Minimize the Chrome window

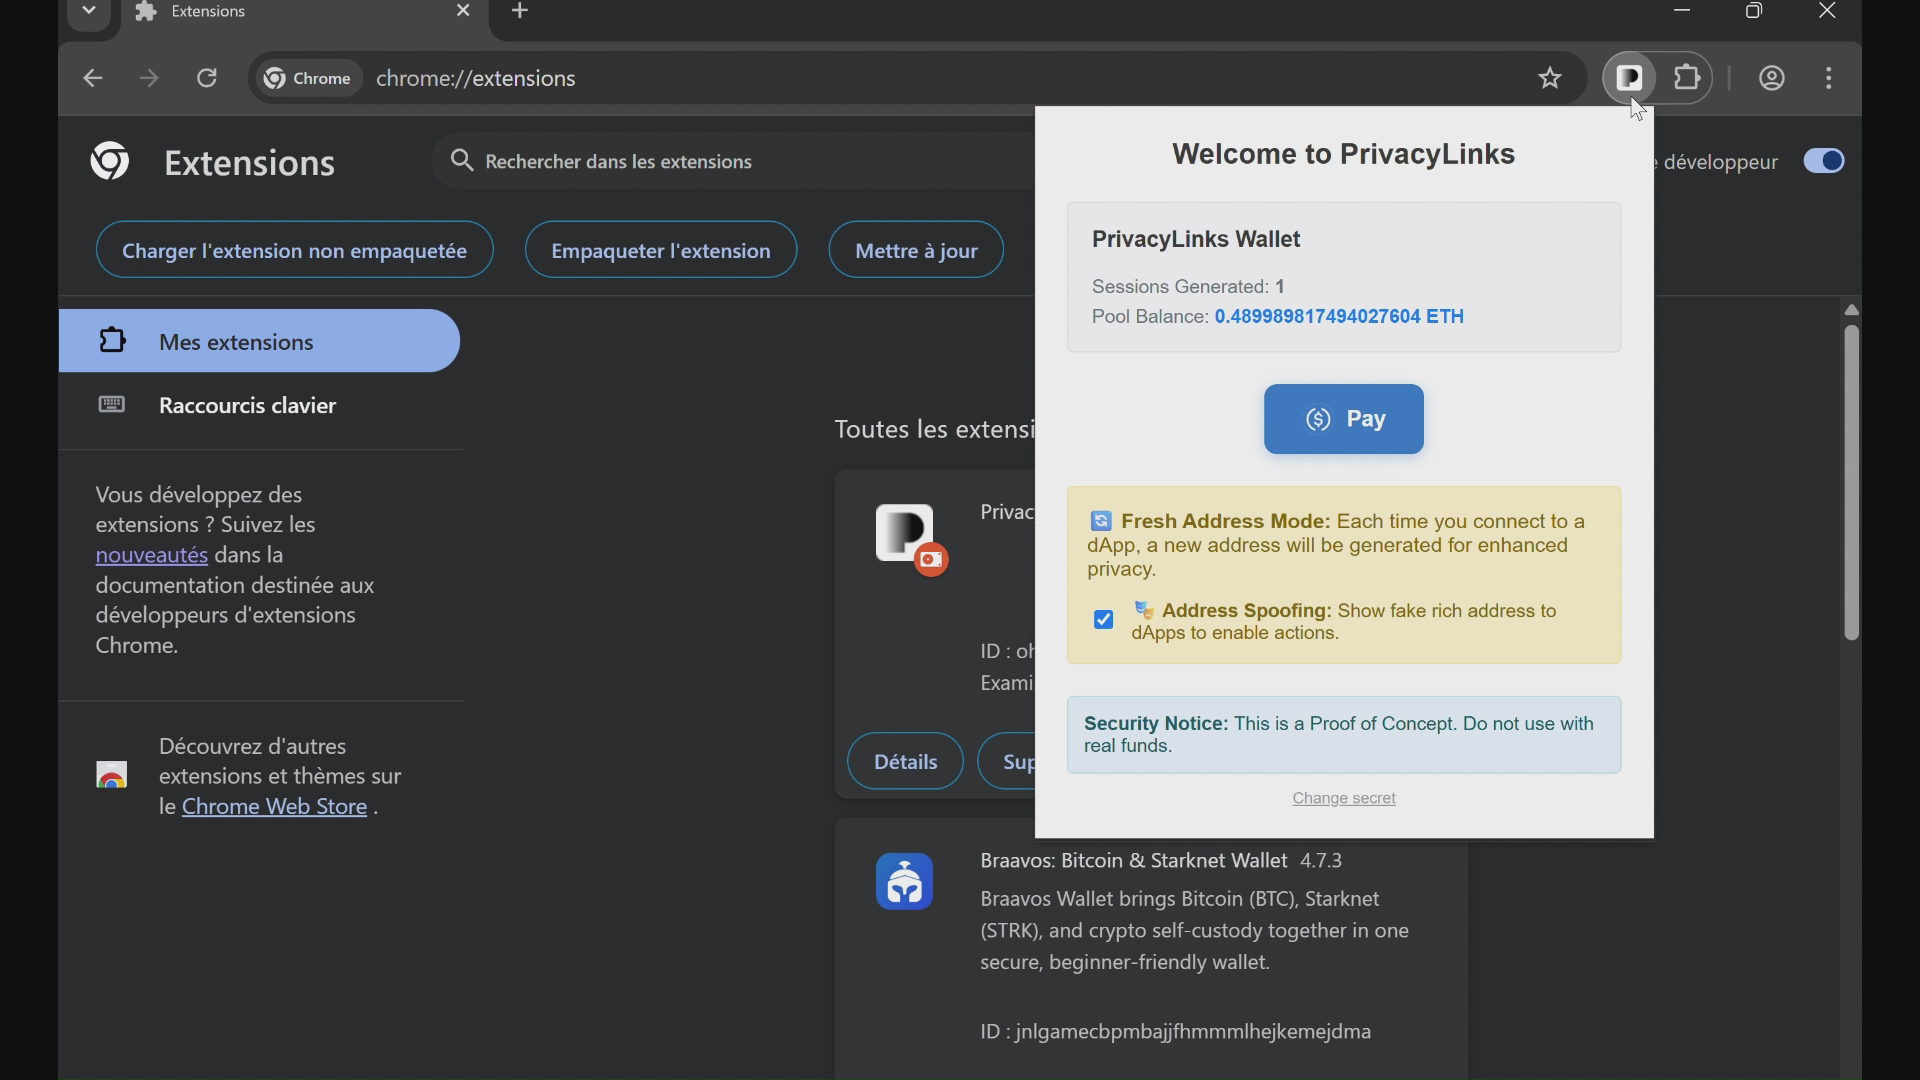[1682, 11]
